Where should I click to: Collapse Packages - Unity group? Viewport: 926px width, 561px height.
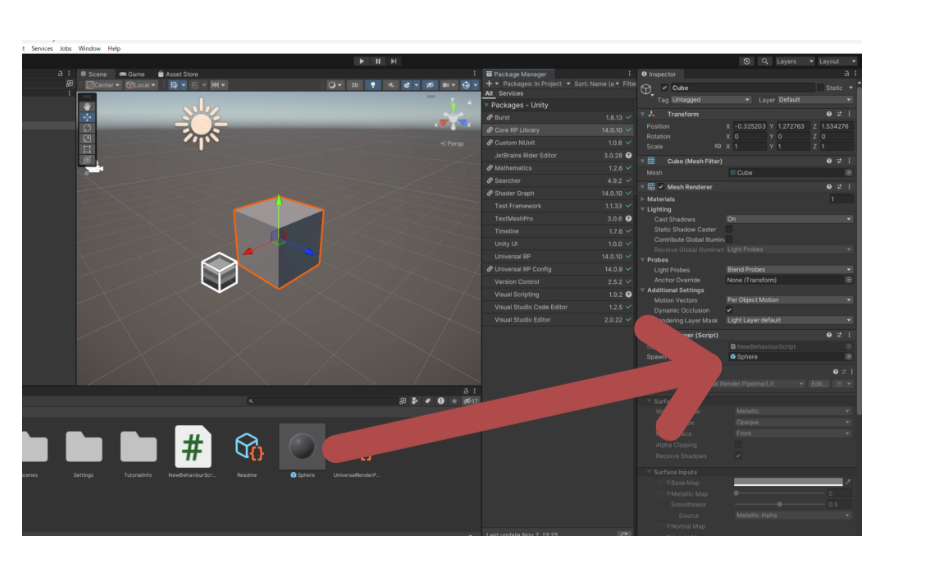487,105
